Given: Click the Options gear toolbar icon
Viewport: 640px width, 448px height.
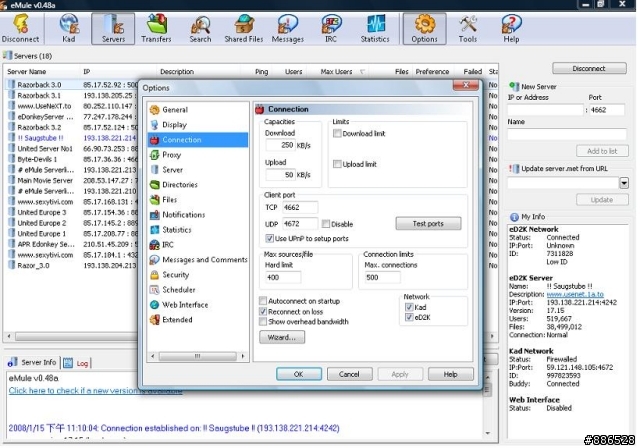Looking at the screenshot, I should (424, 29).
